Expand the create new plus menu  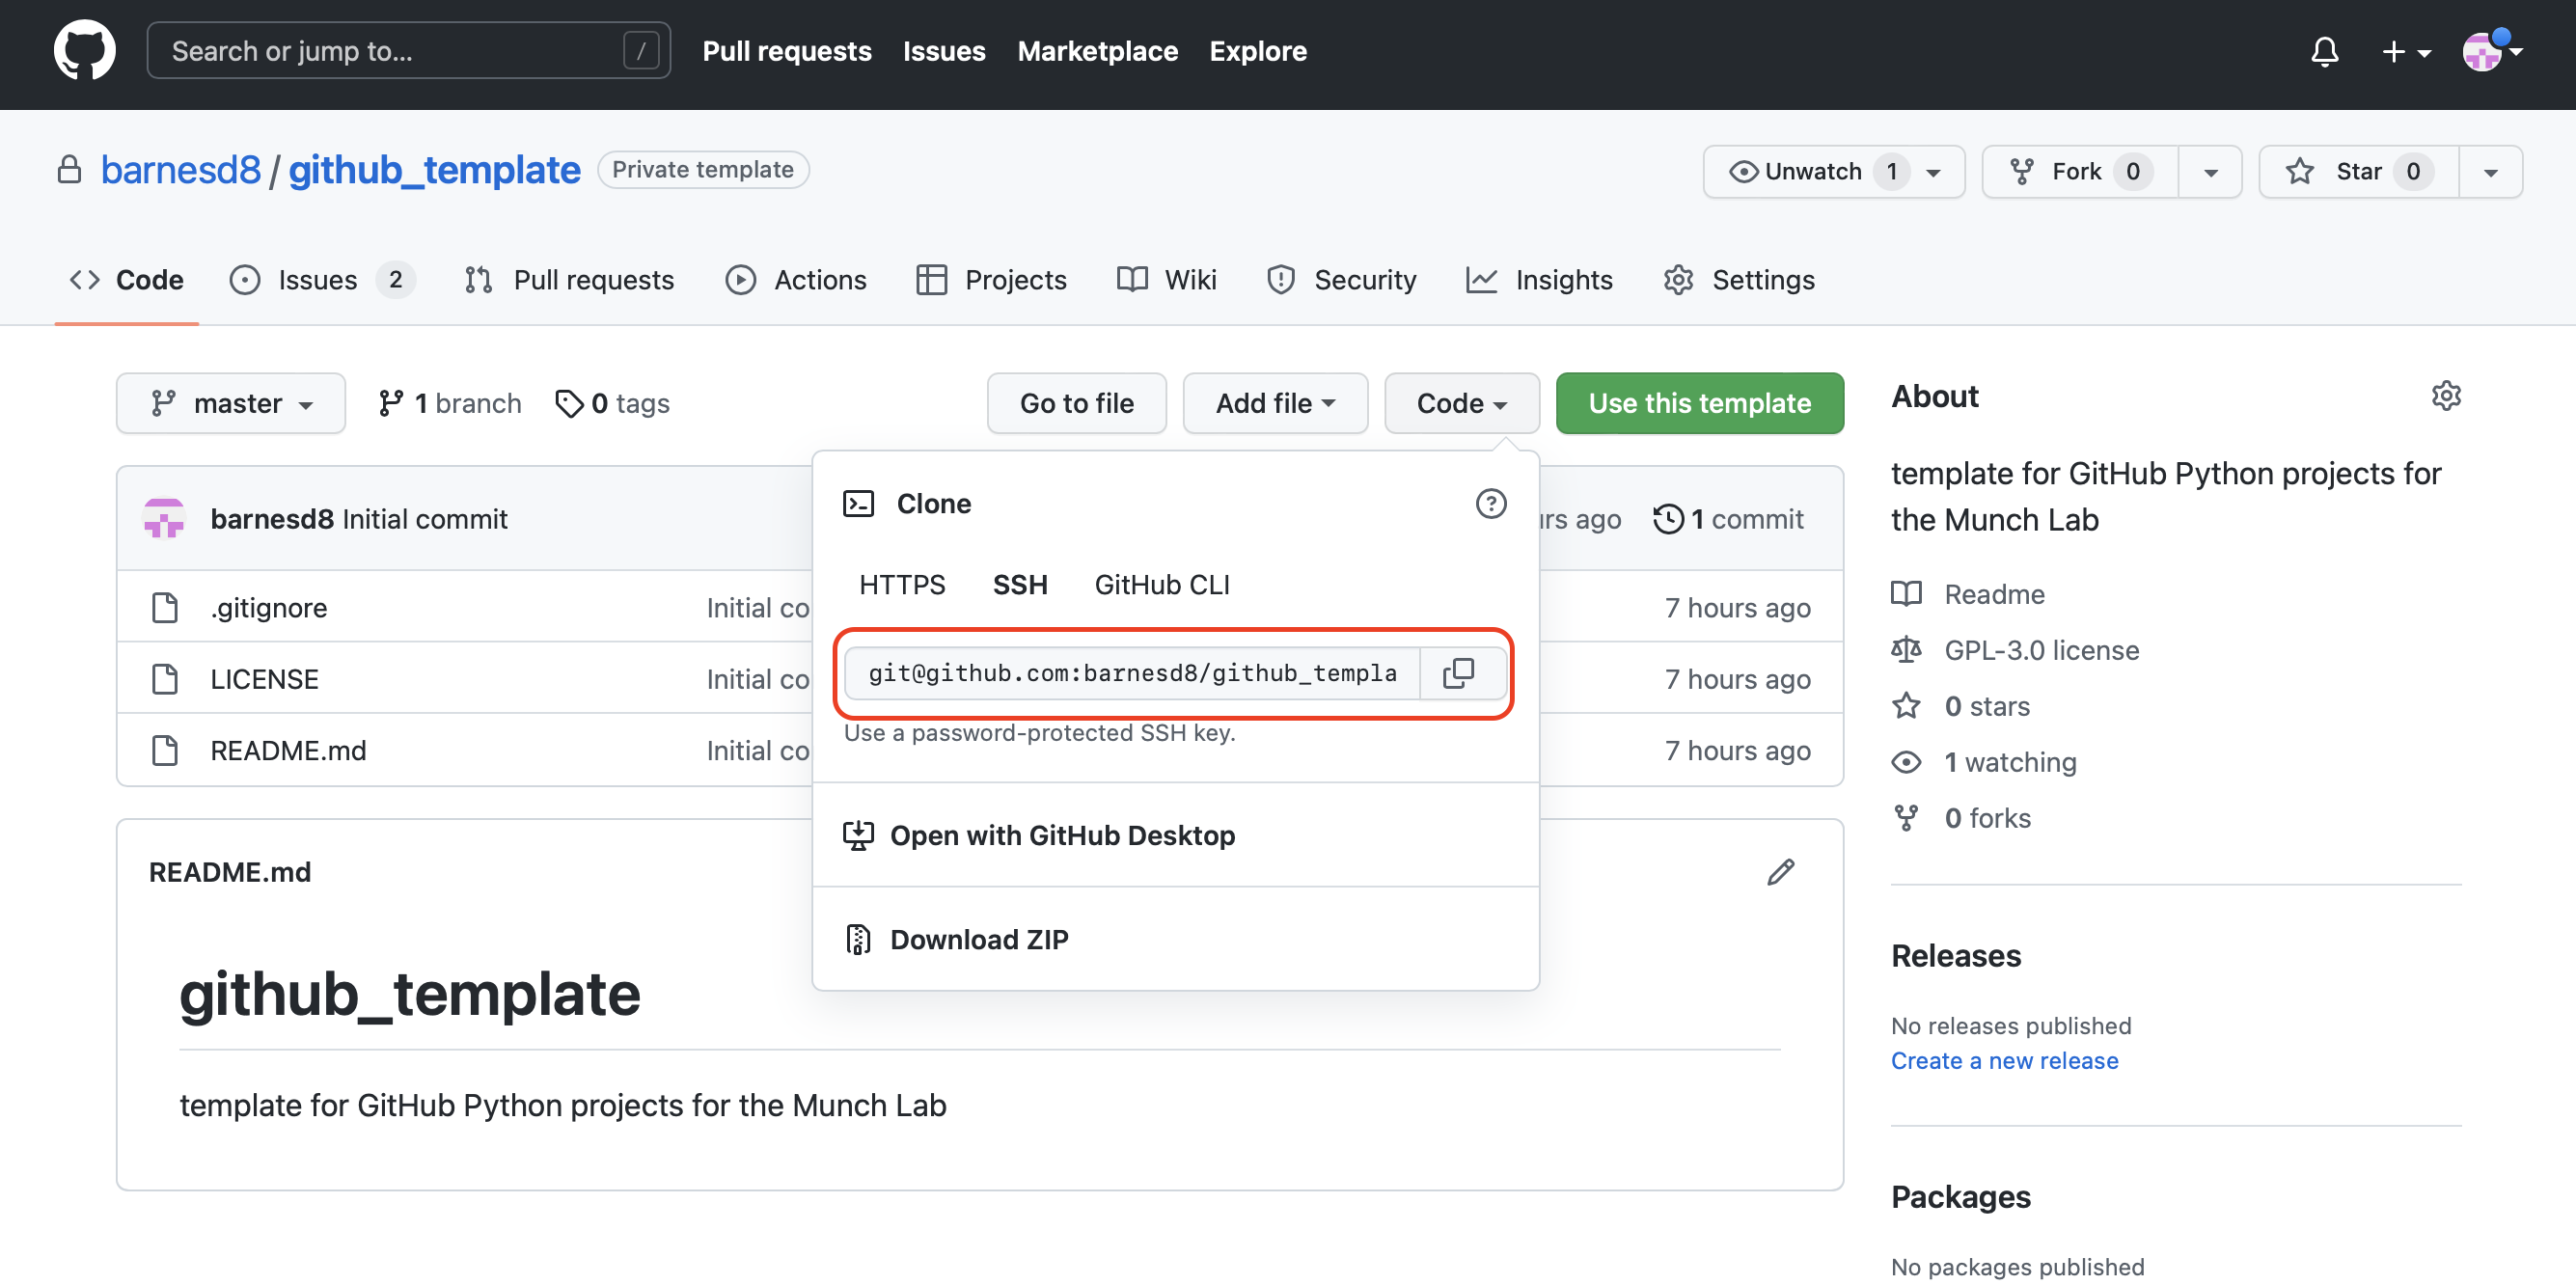tap(2405, 51)
